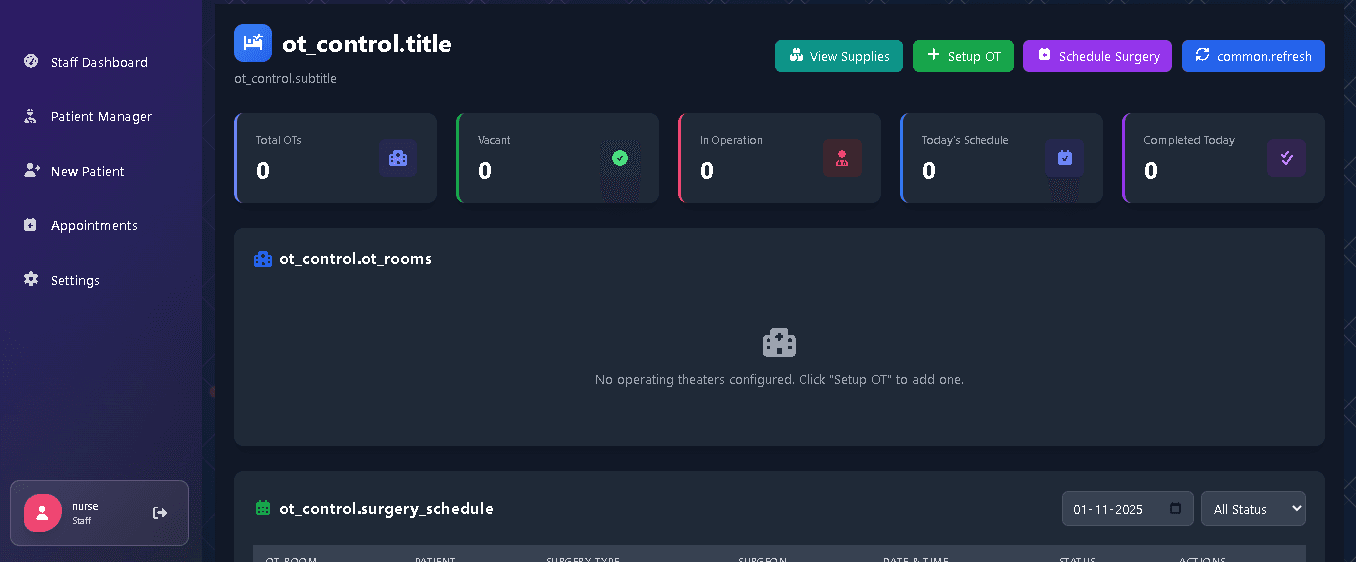
Task: Click the bed icon next to ot_control.title
Action: [x=253, y=43]
